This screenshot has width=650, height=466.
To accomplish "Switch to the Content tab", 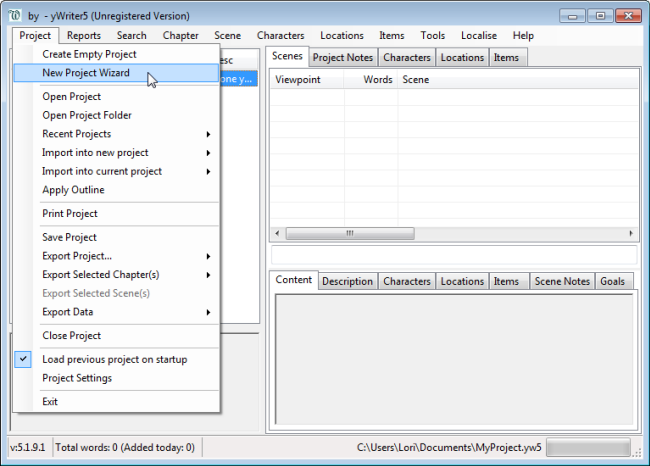I will pyautogui.click(x=293, y=280).
